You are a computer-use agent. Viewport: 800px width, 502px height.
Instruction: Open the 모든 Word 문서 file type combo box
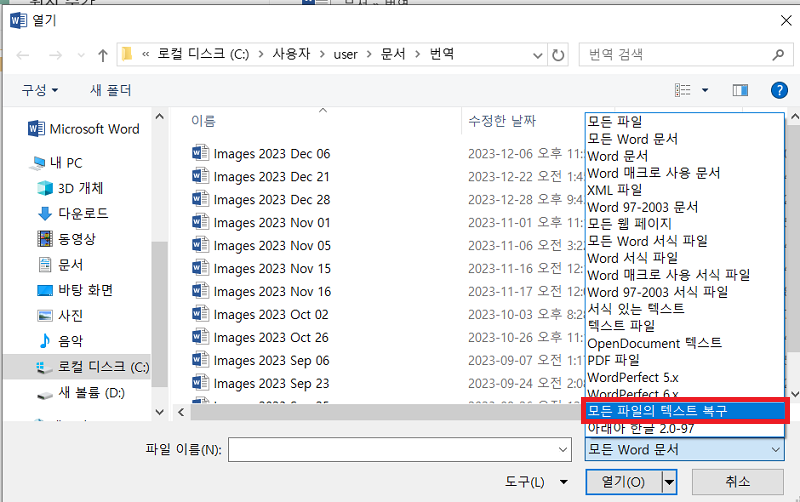[684, 449]
